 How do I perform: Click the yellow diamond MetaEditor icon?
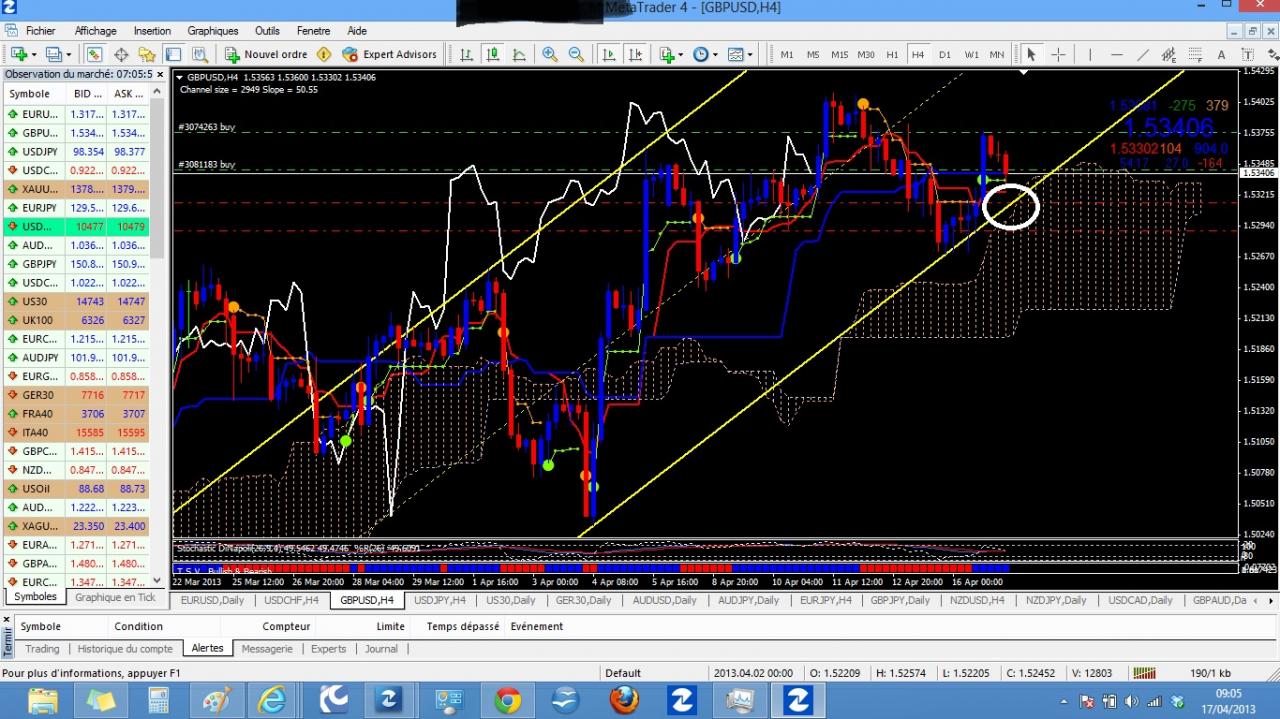pos(324,54)
